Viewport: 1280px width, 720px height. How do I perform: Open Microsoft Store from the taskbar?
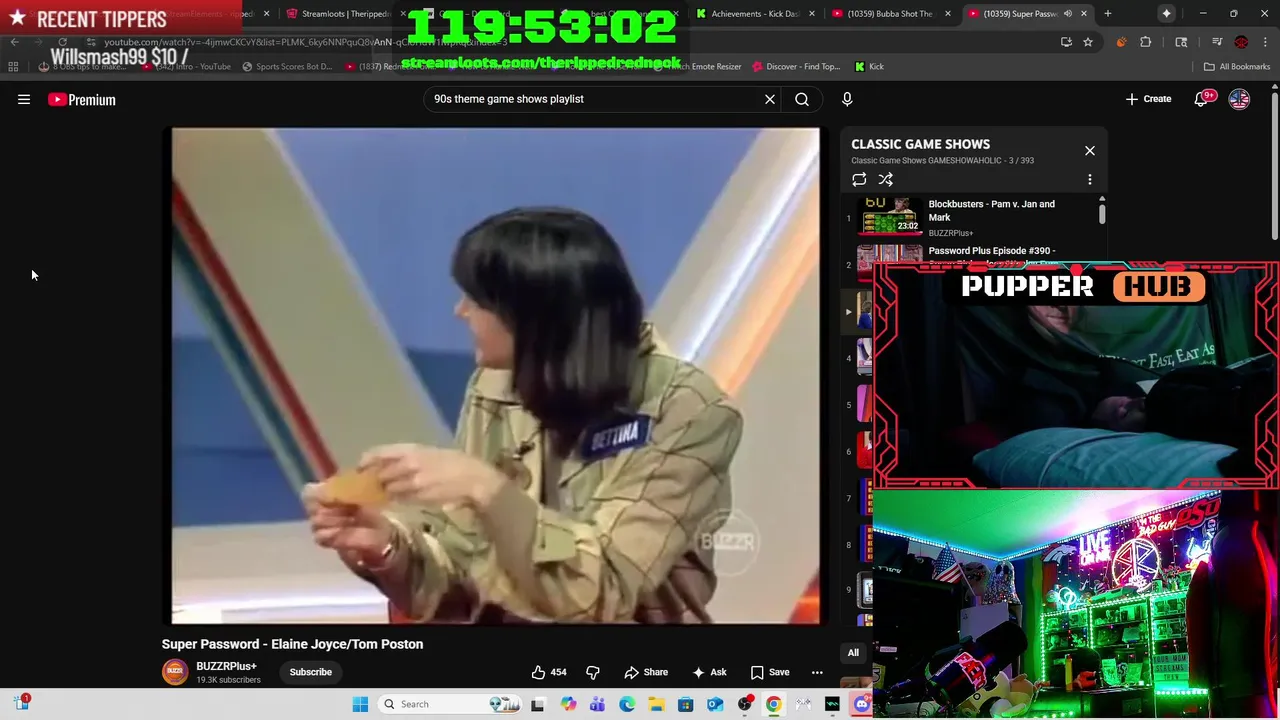686,704
